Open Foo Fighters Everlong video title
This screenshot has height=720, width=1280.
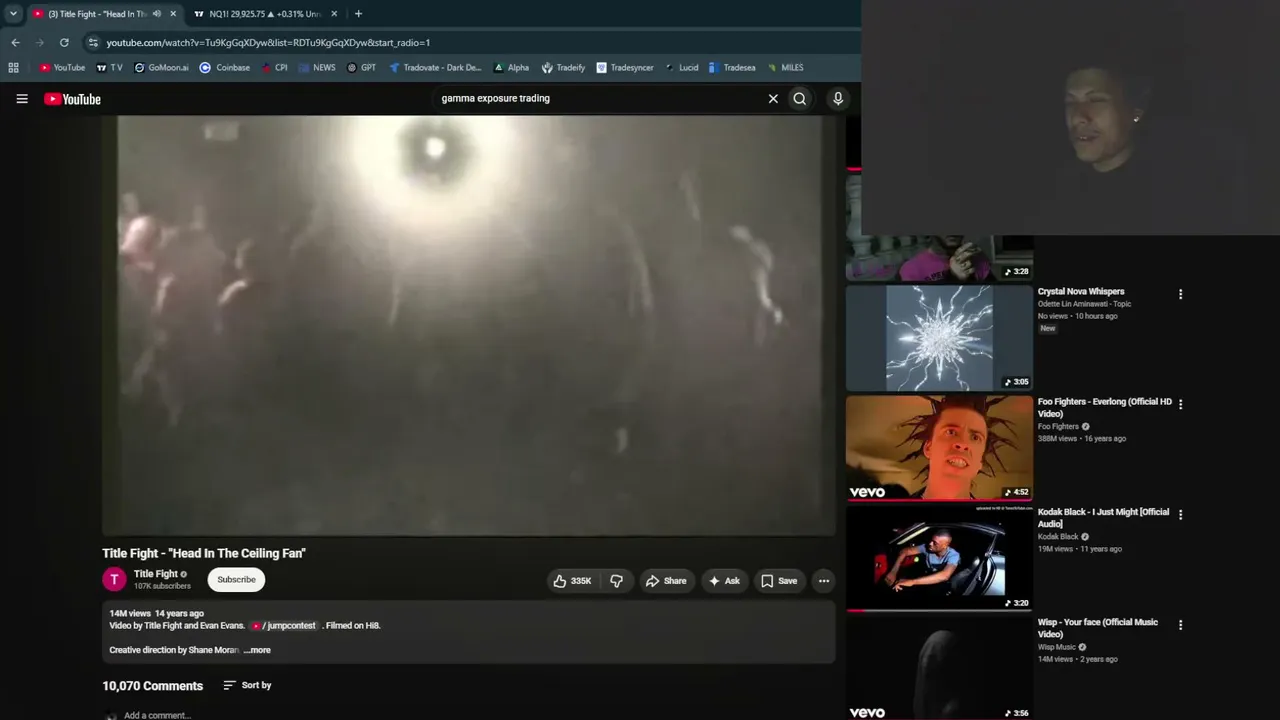point(1104,408)
